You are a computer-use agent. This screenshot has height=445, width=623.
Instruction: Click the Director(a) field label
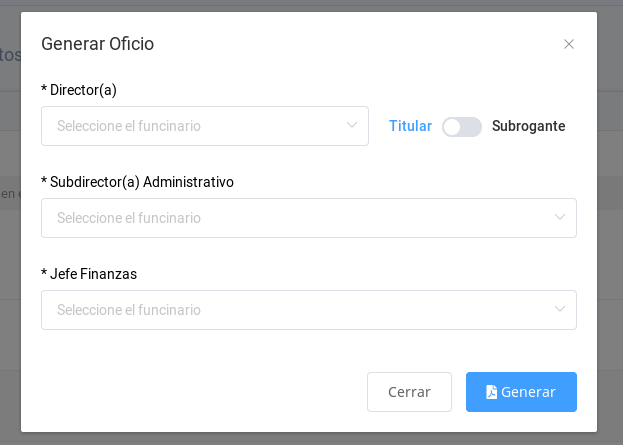tap(83, 90)
